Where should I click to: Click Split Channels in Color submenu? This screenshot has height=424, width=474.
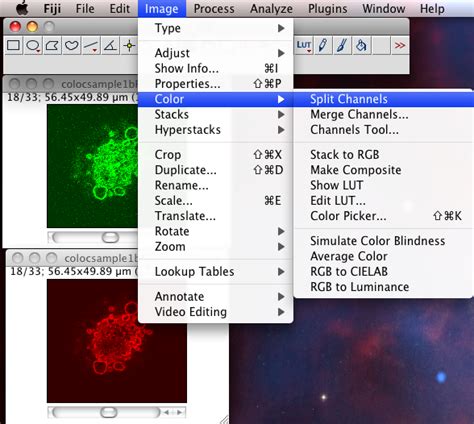pos(383,99)
